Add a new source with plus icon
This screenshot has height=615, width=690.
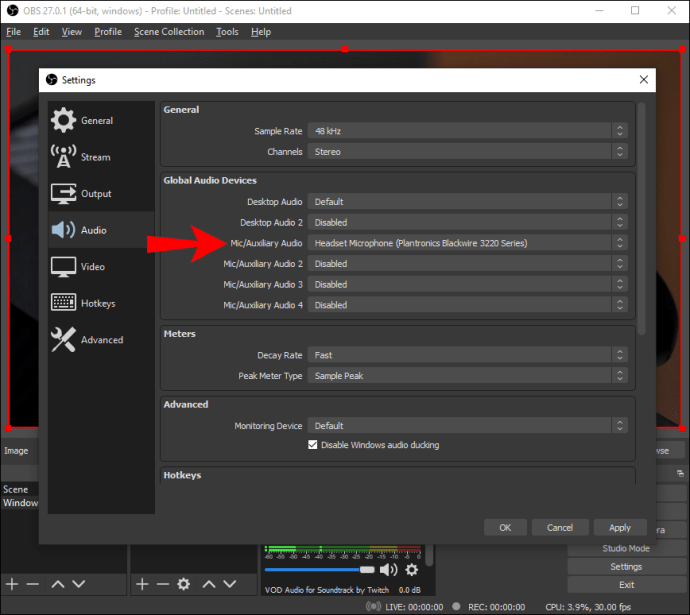click(x=142, y=584)
